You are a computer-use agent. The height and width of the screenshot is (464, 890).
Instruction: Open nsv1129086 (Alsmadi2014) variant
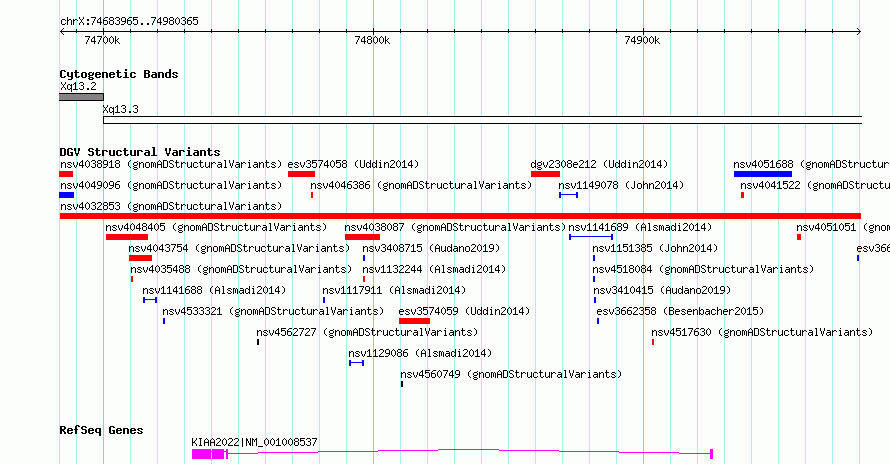[420, 354]
